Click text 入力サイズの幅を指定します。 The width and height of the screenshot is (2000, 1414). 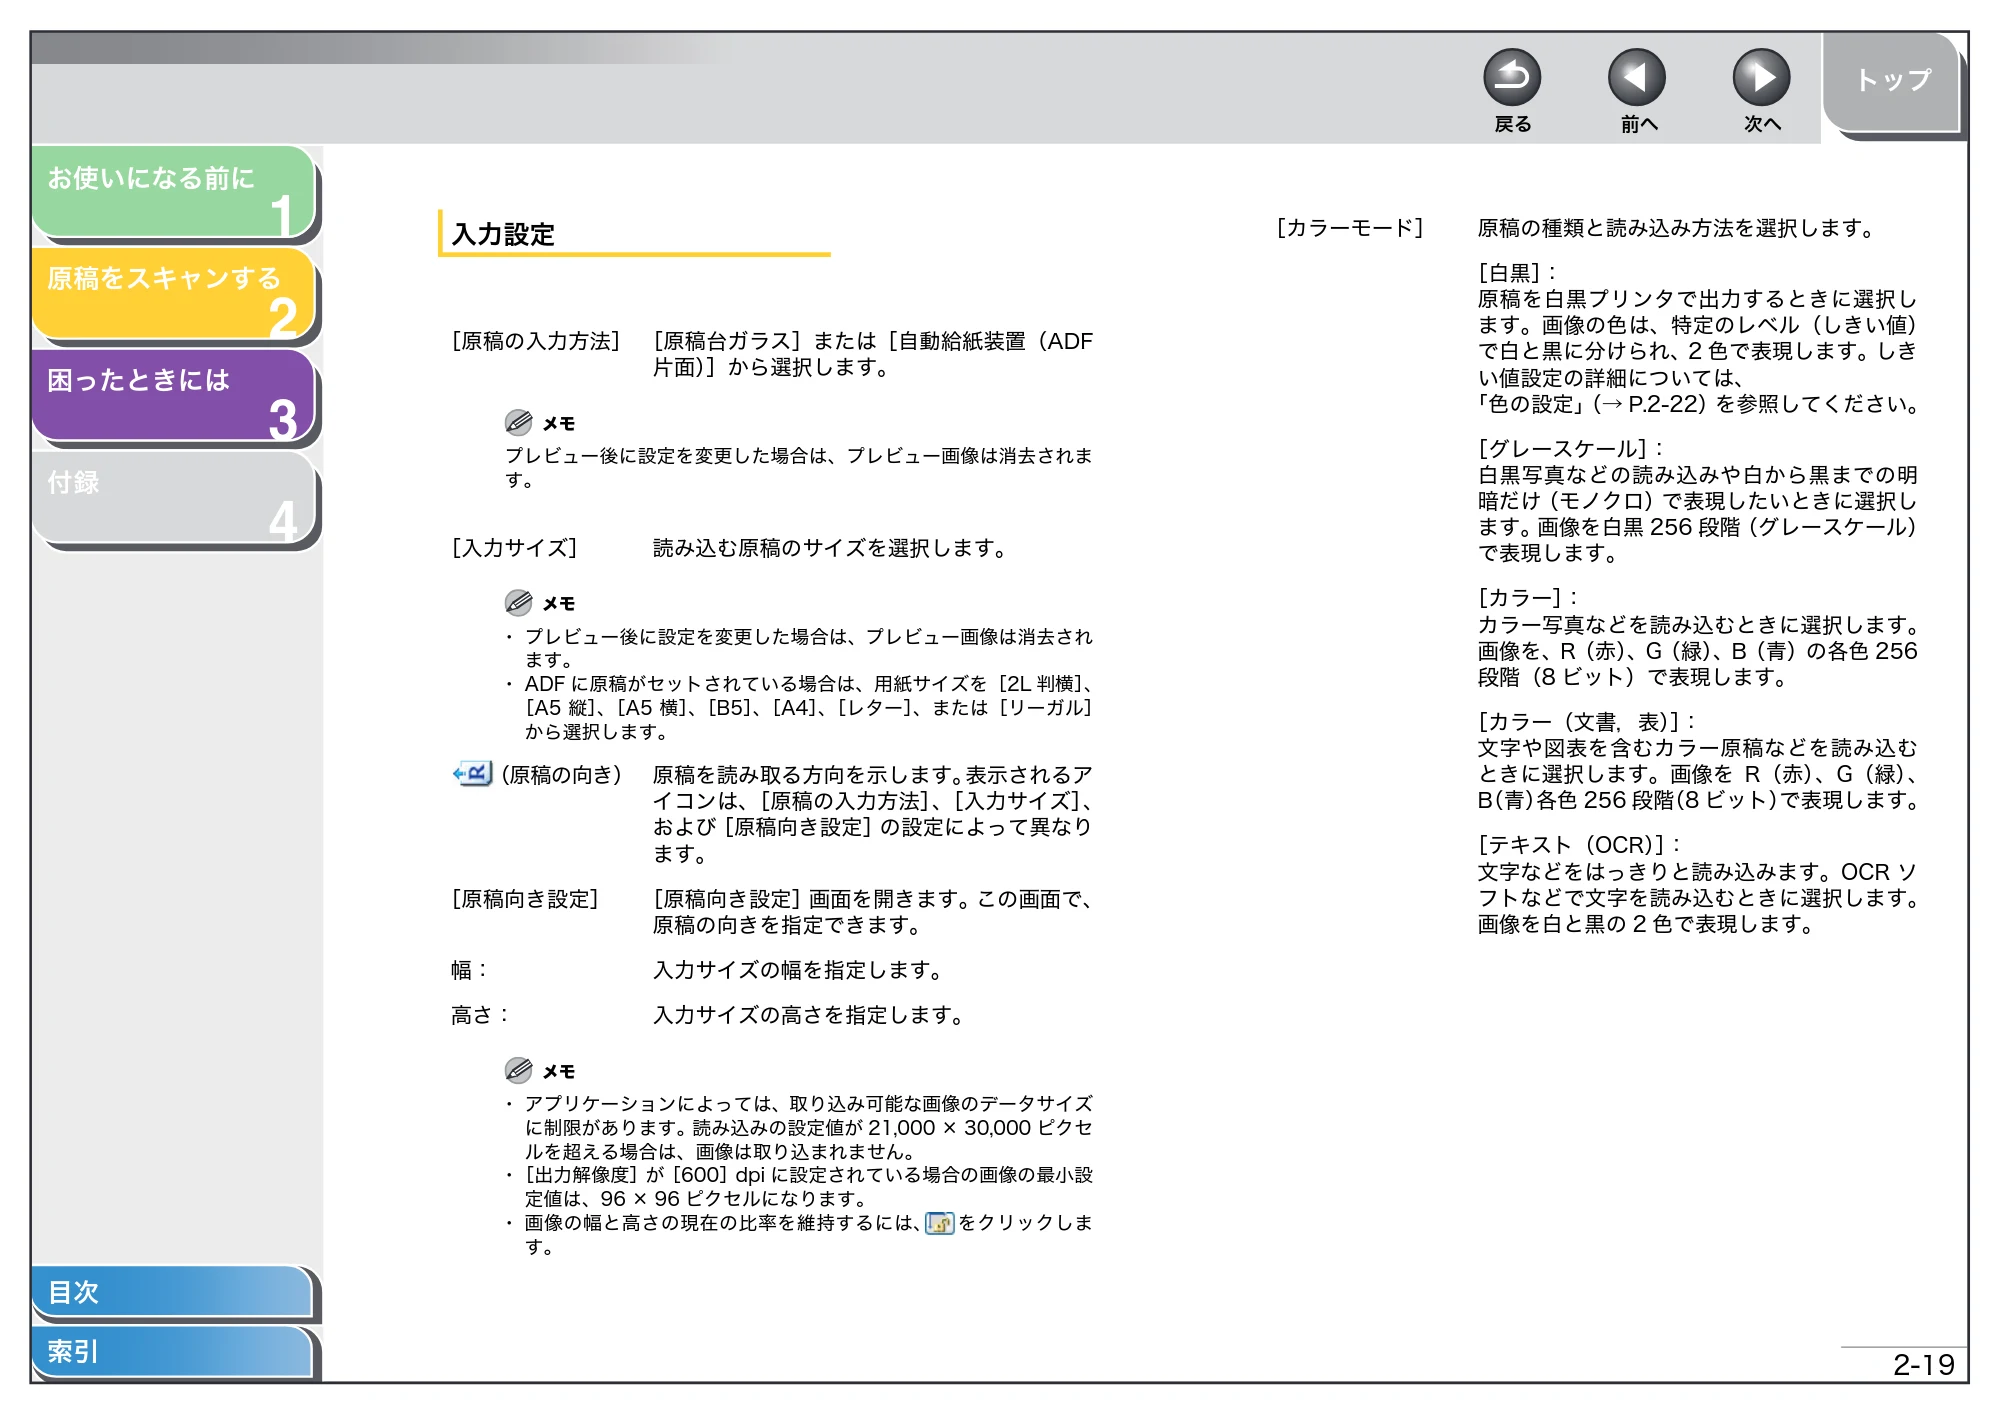798,970
